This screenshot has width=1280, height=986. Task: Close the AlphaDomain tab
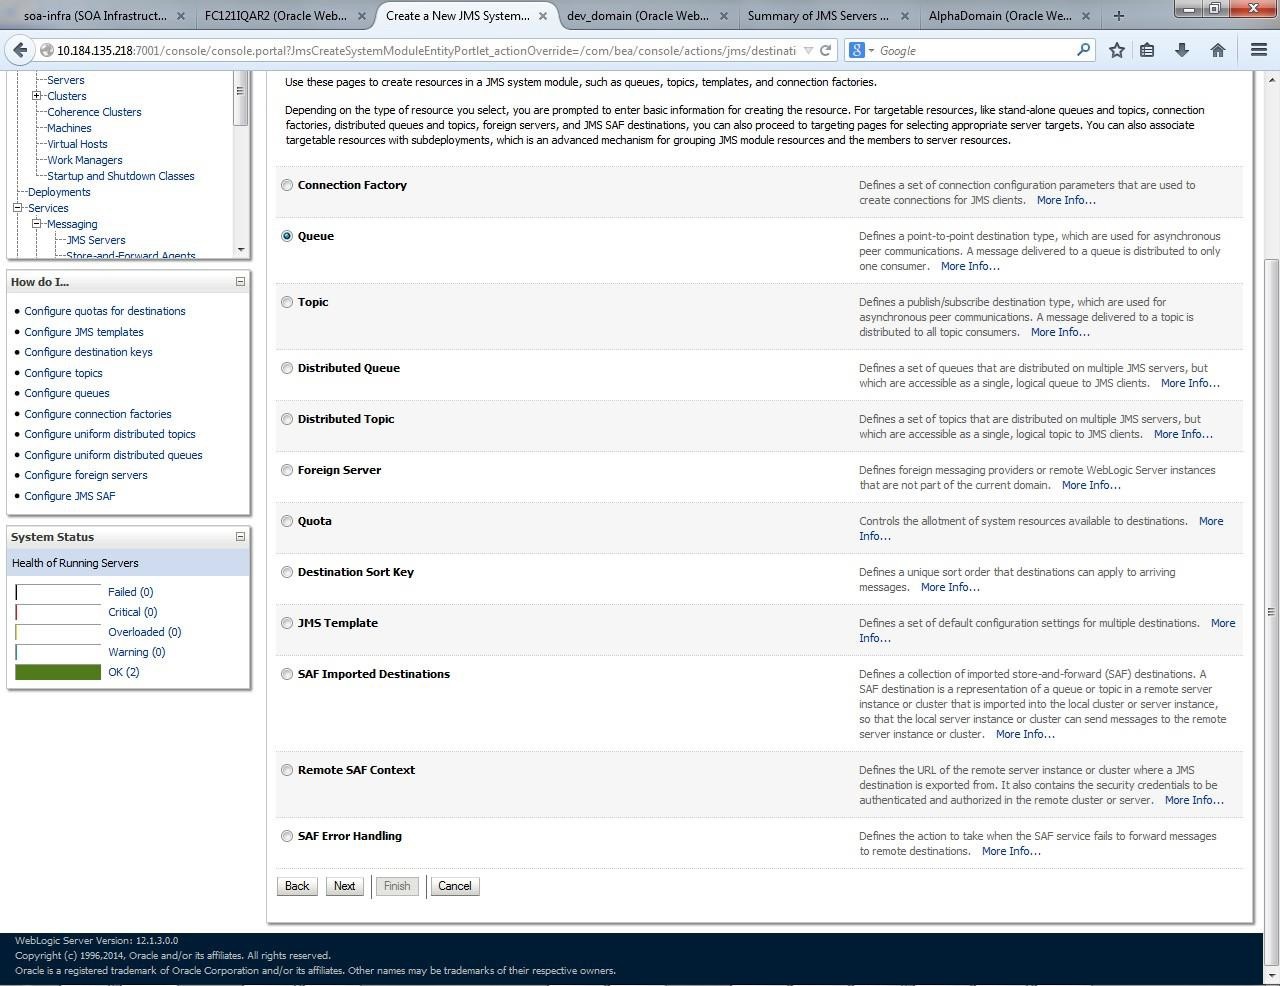(1086, 16)
